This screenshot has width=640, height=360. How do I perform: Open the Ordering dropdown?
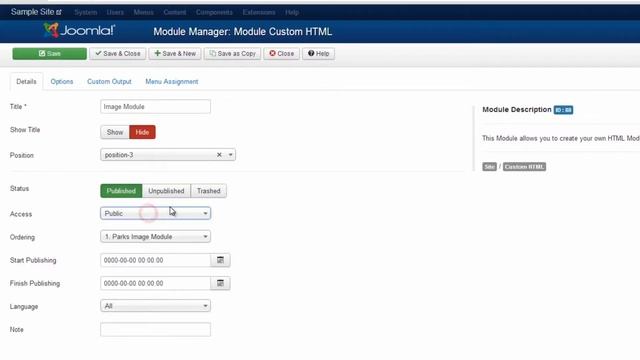(x=156, y=237)
